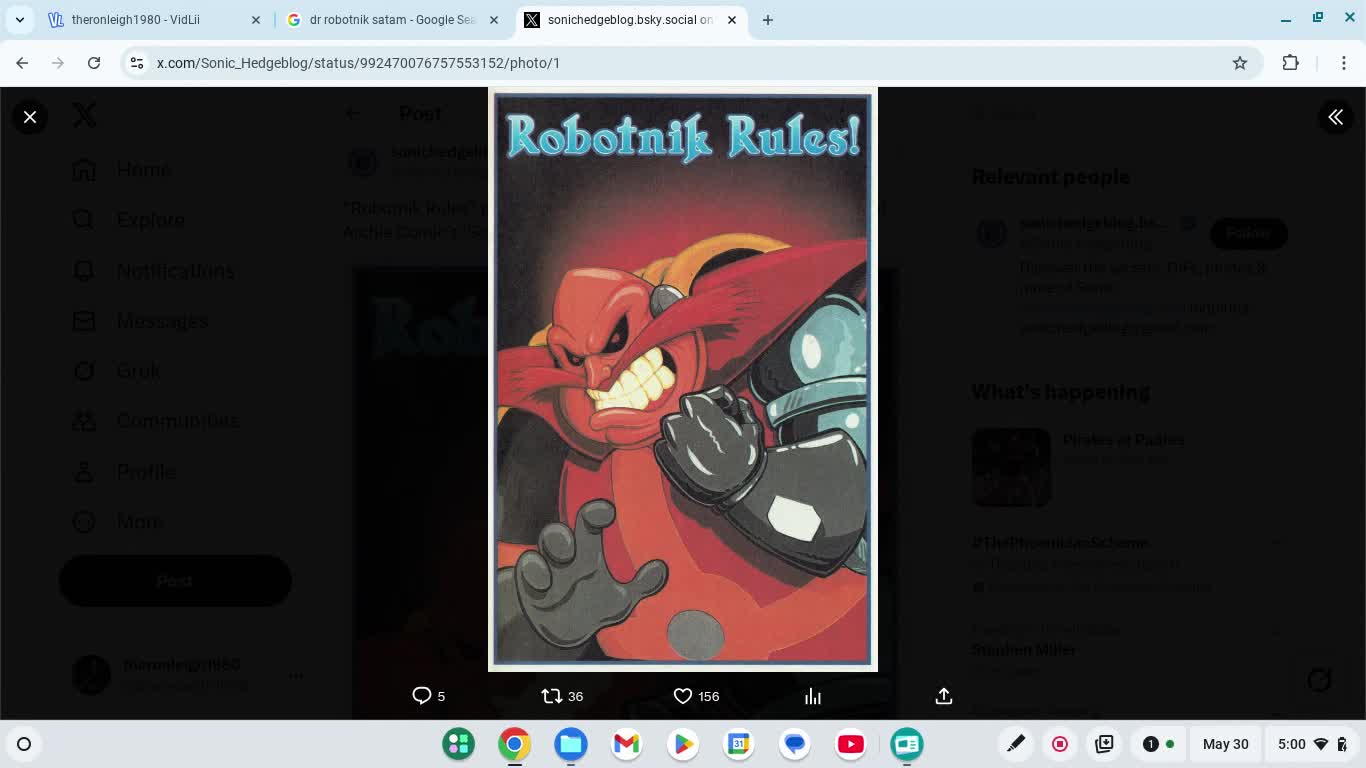Click the dimmed X logo
Viewport: 1366px width, 768px height.
[85, 115]
